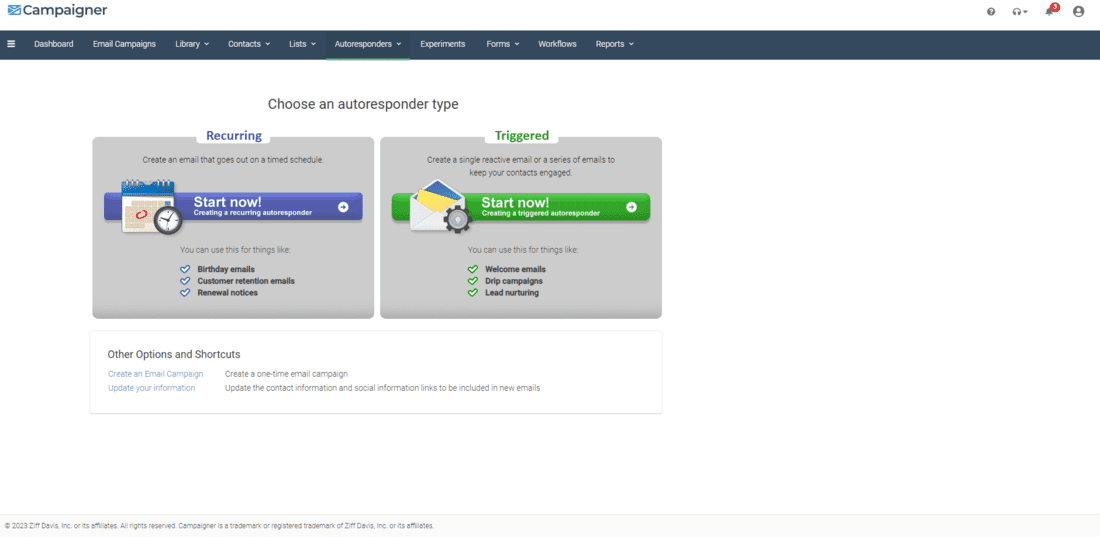Open the user account profile icon

(x=1078, y=12)
